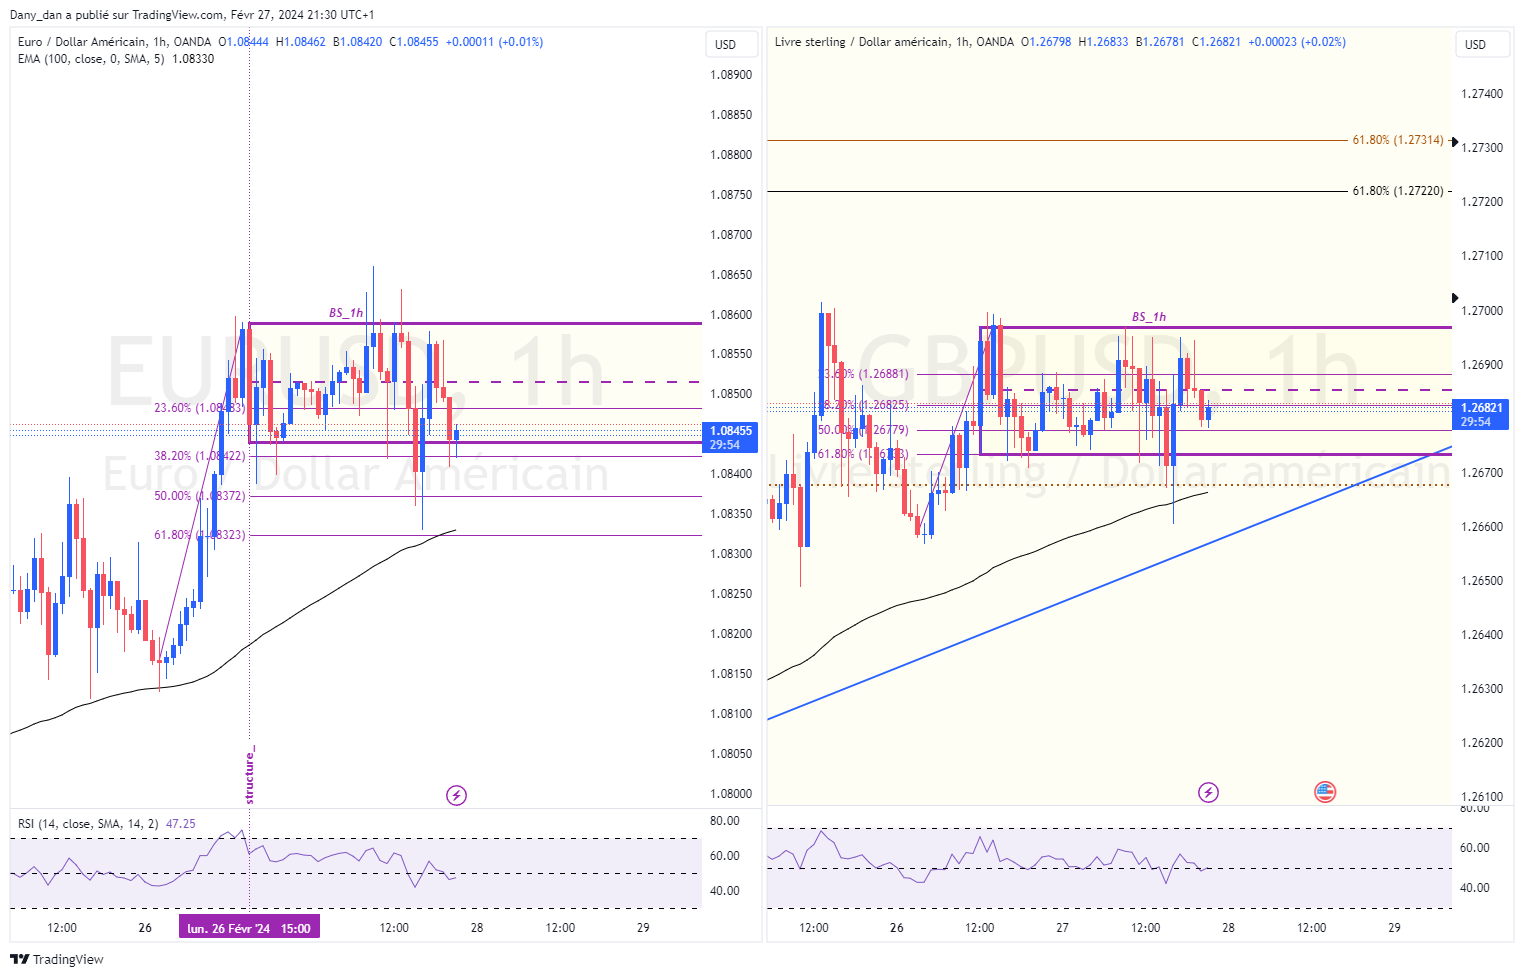The height and width of the screenshot is (977, 1524).
Task: Click the '28' date label on GBPUSD time axis
Action: (x=1228, y=928)
